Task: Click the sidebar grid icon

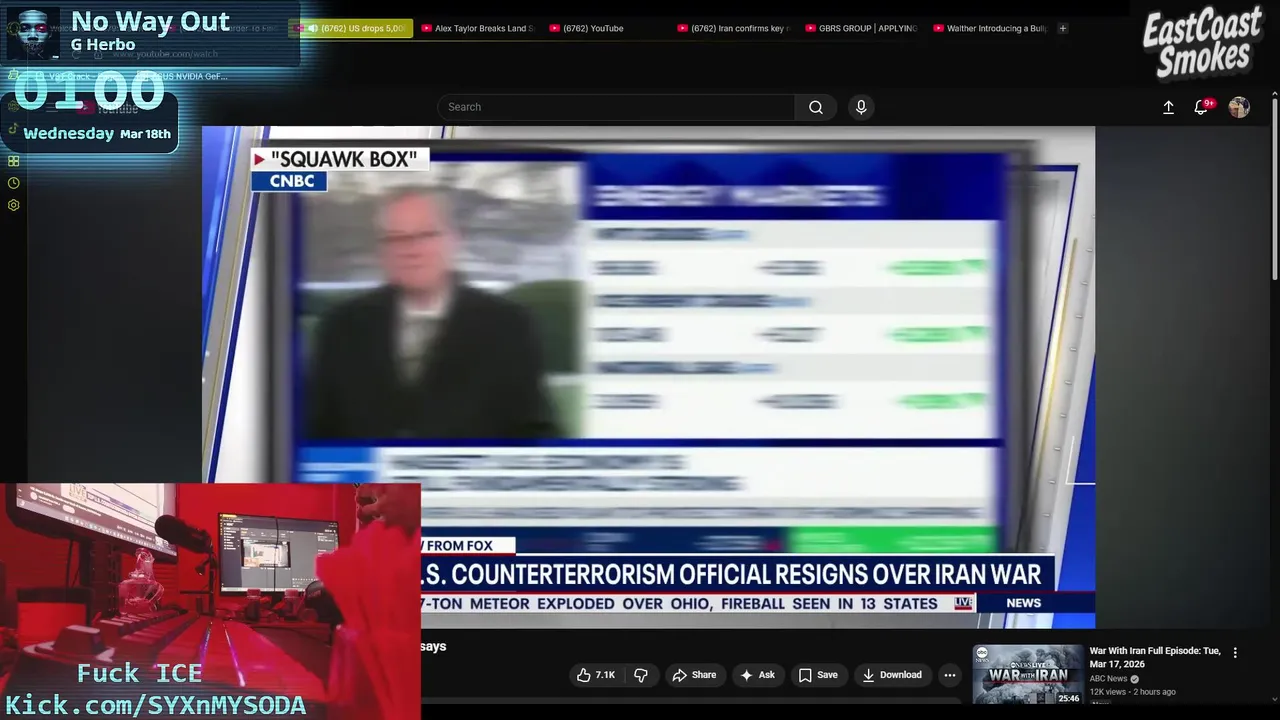Action: [14, 161]
